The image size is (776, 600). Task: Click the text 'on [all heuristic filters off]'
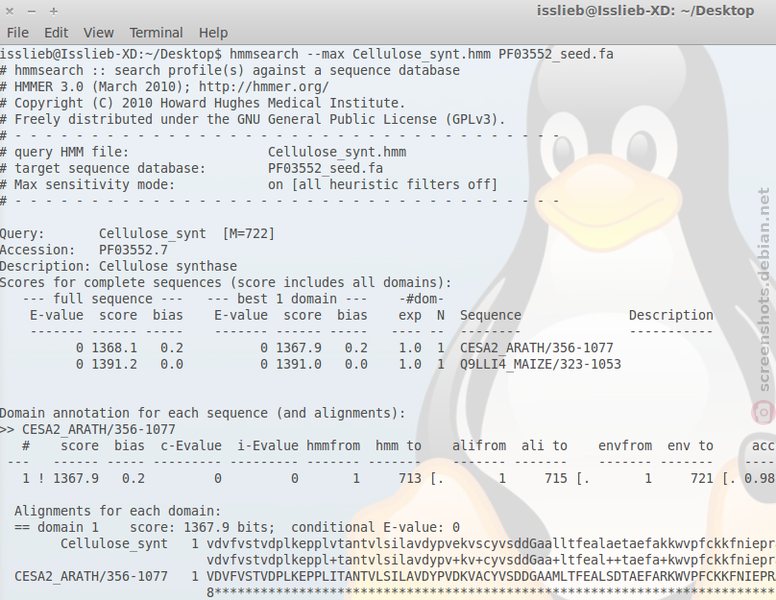click(x=383, y=185)
